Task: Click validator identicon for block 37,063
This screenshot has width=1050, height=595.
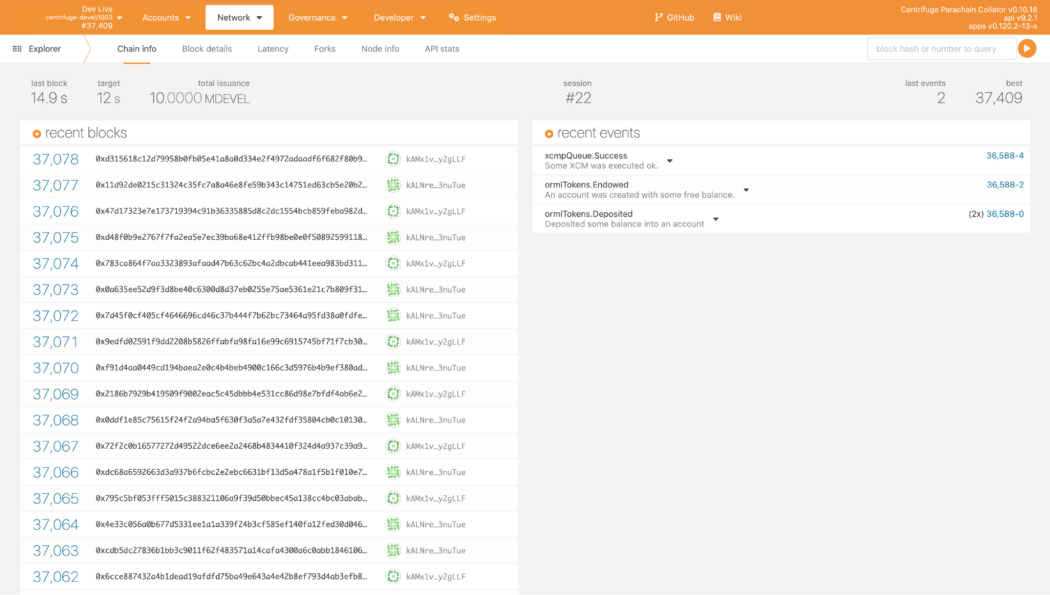Action: (x=393, y=551)
